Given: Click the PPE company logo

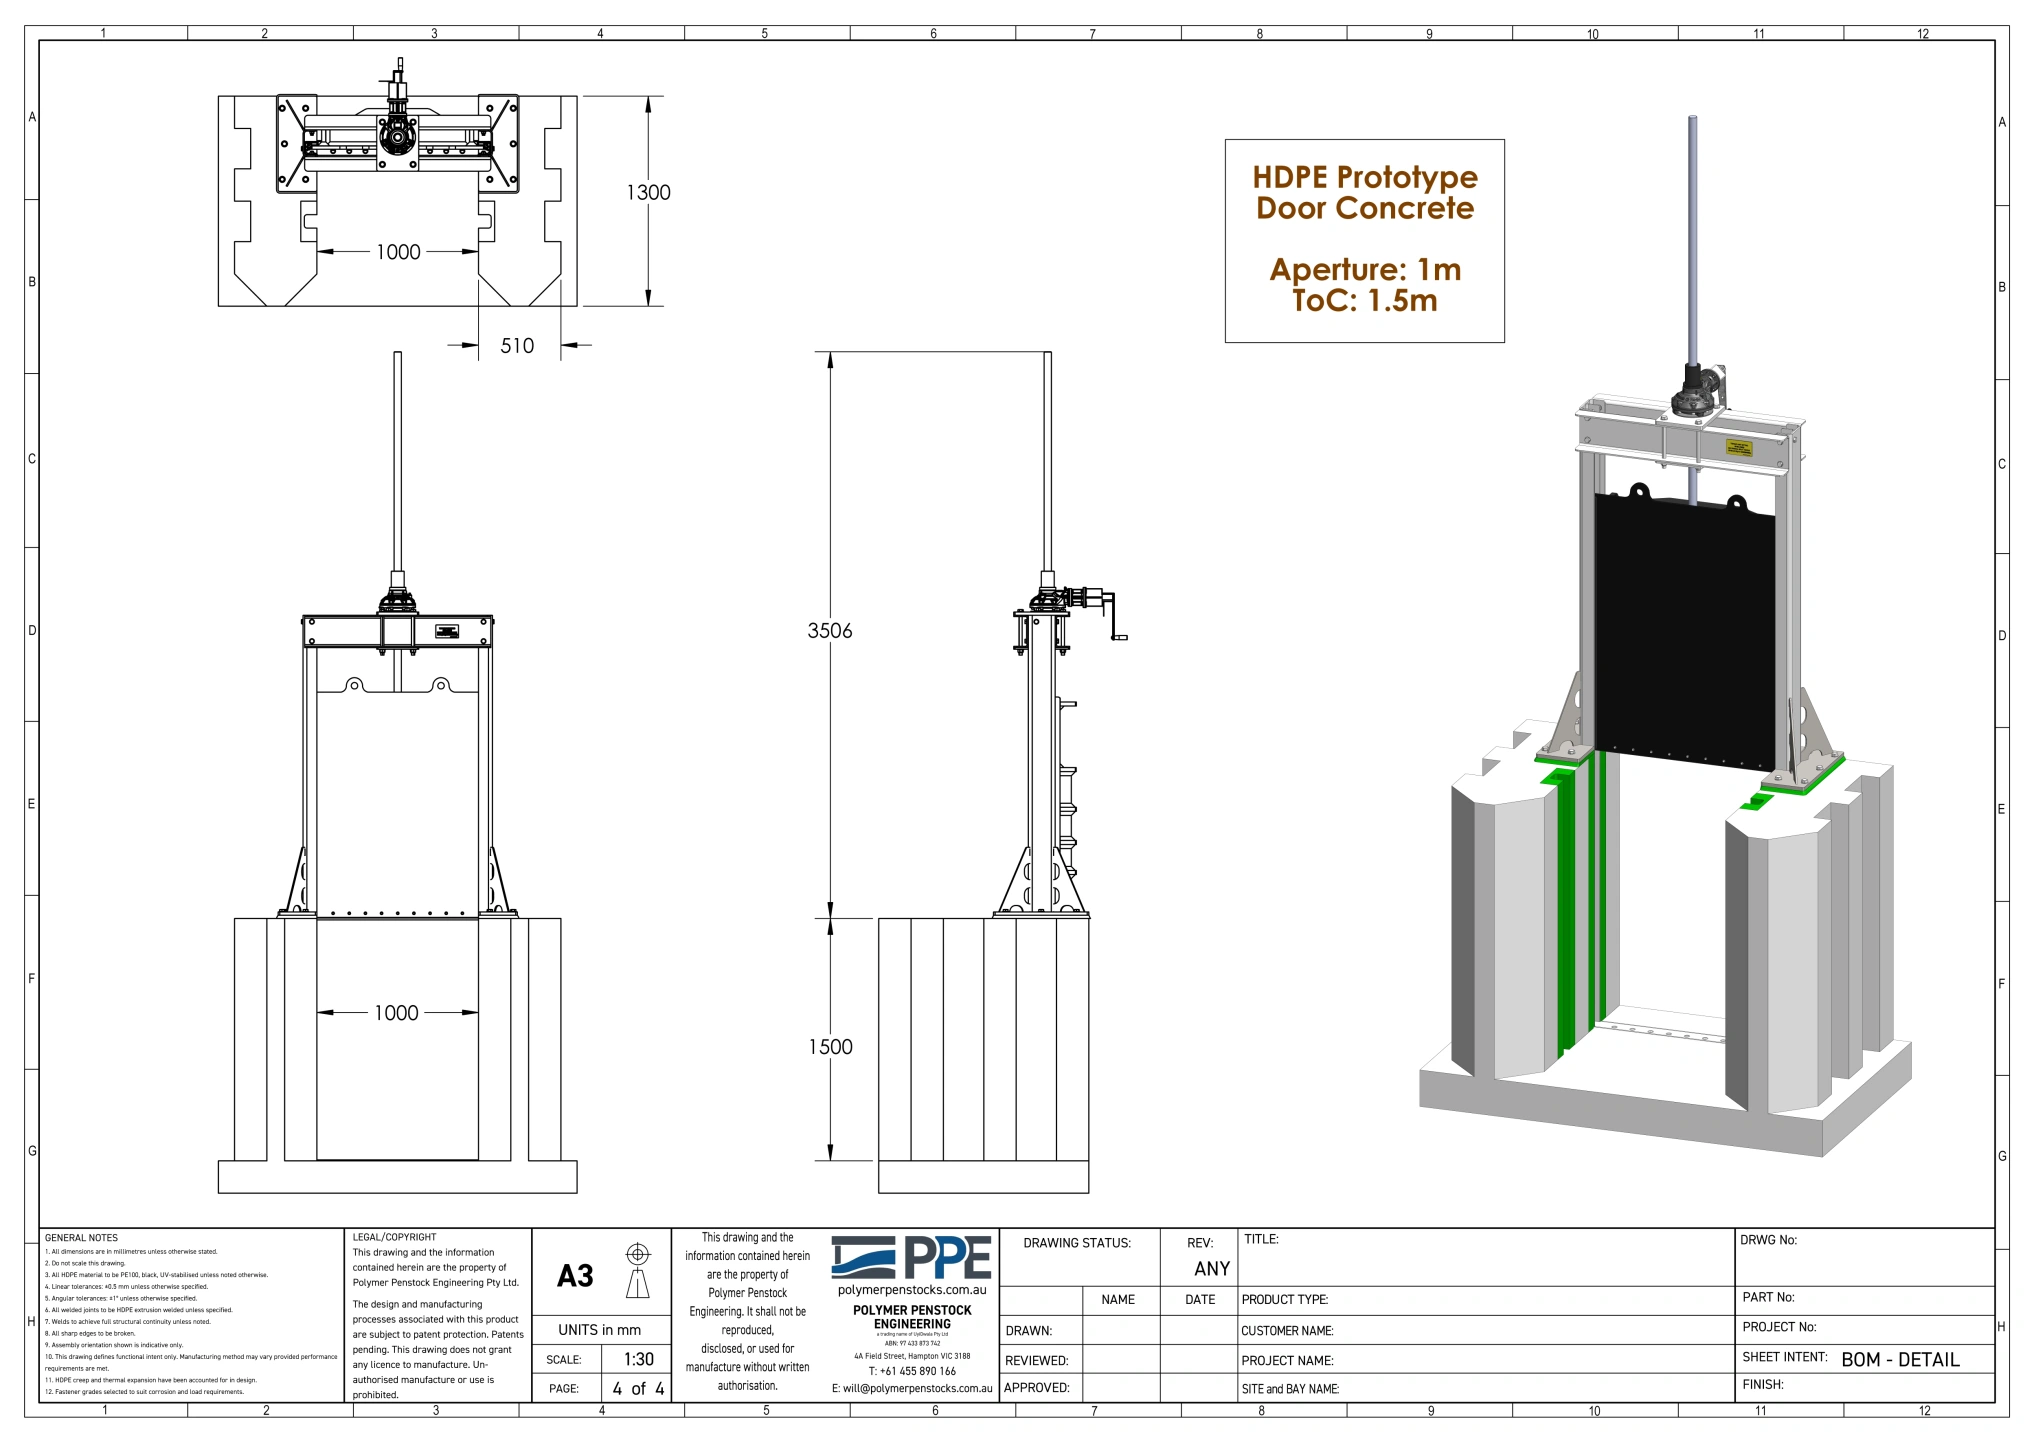Looking at the screenshot, I should 911,1257.
